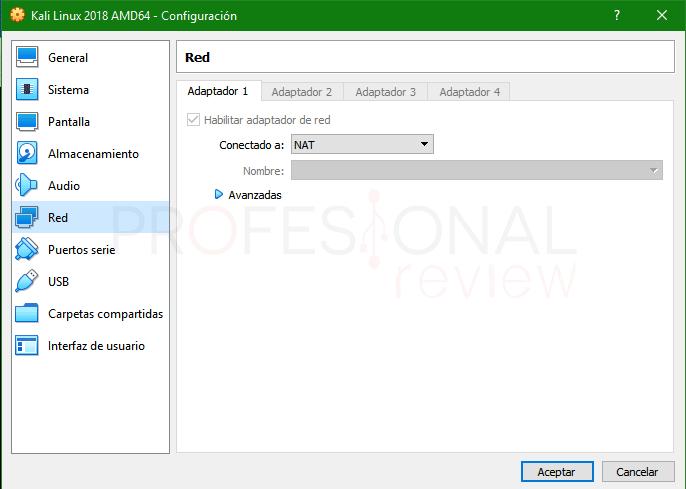Select the Almacenamiento label in the list
The width and height of the screenshot is (686, 489).
(93, 154)
